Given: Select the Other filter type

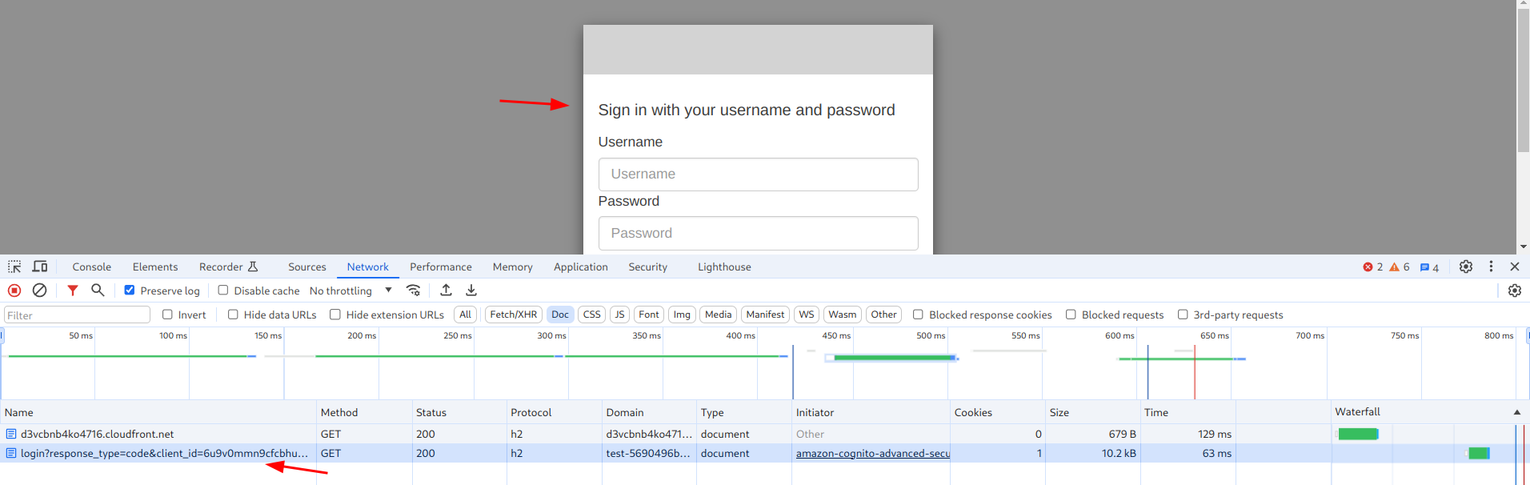Looking at the screenshot, I should tap(884, 315).
